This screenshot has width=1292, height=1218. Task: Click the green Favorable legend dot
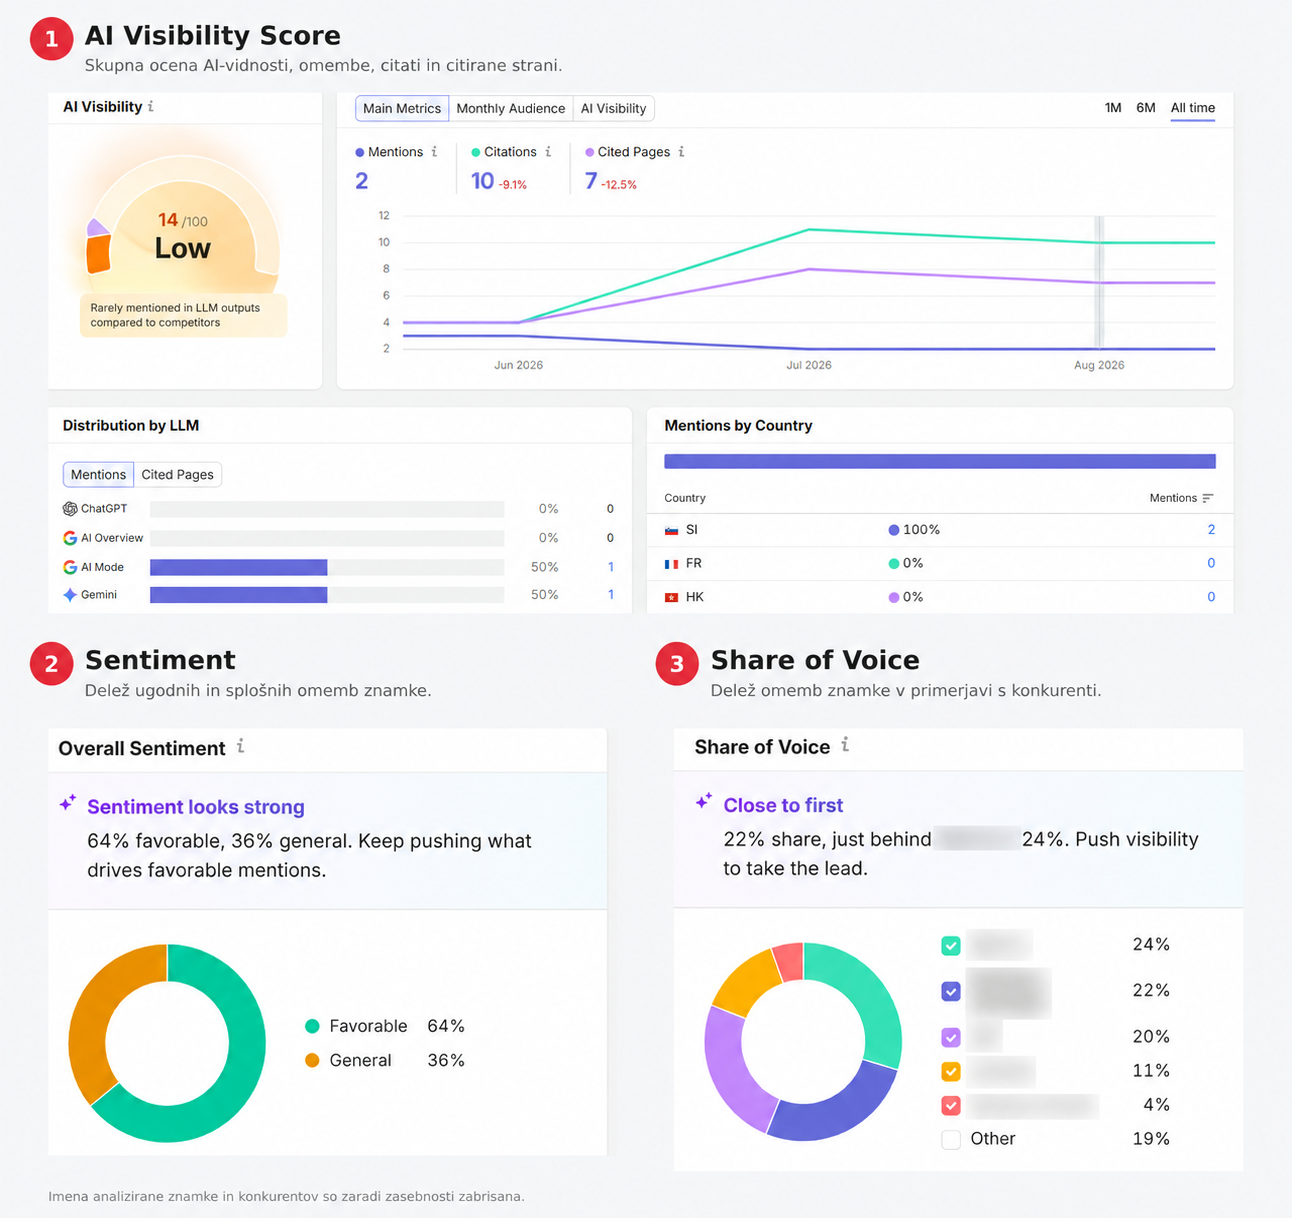point(312,1026)
